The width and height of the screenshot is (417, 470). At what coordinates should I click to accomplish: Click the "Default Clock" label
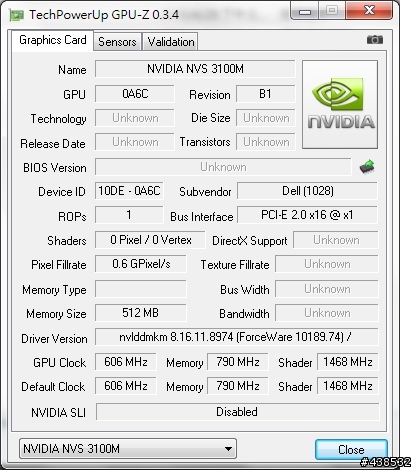53,387
